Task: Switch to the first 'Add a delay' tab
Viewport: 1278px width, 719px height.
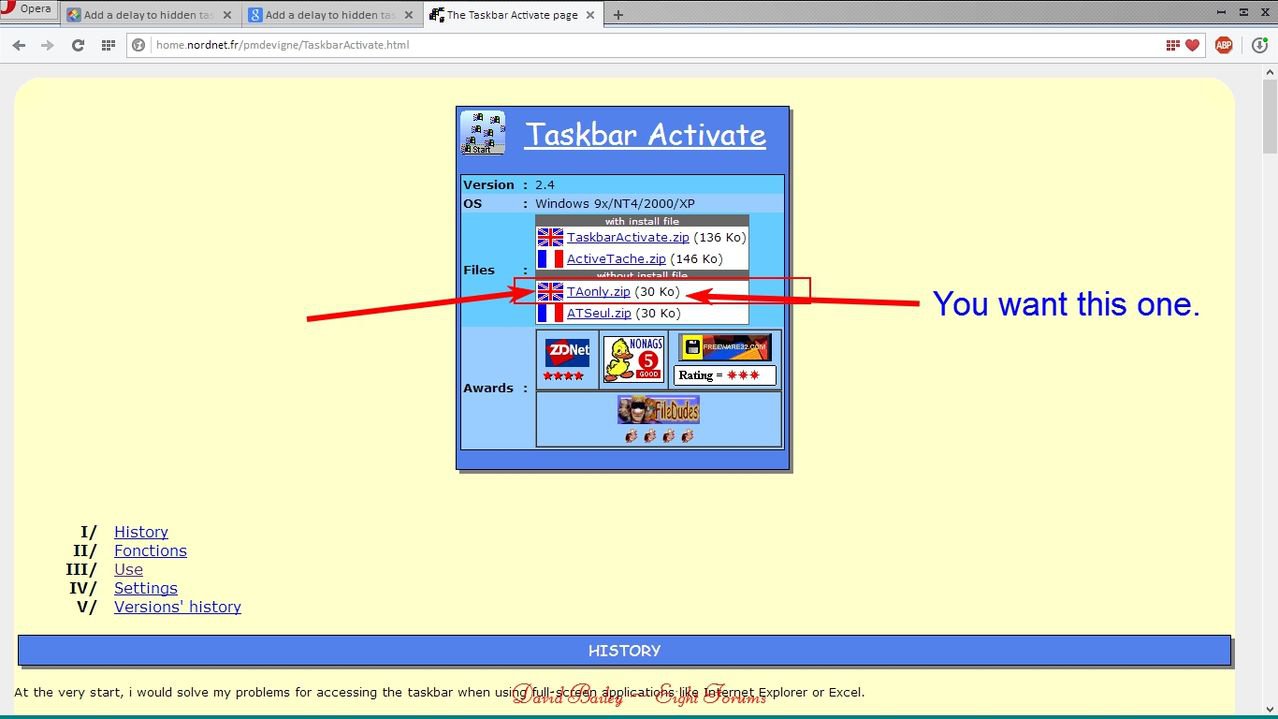Action: coord(147,15)
